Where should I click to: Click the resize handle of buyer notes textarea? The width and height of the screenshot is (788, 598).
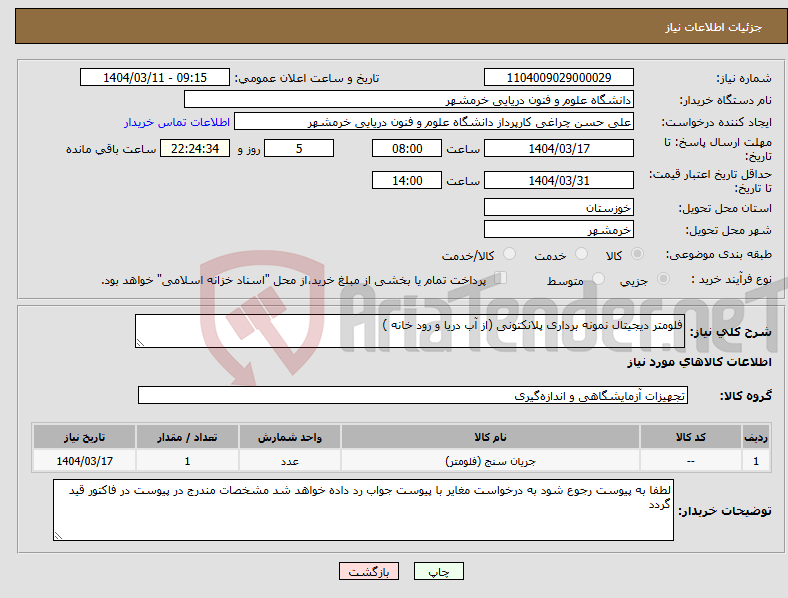coord(58,536)
